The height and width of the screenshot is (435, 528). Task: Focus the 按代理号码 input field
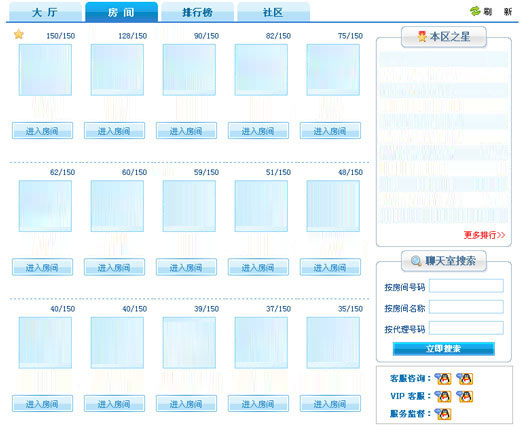click(x=466, y=328)
